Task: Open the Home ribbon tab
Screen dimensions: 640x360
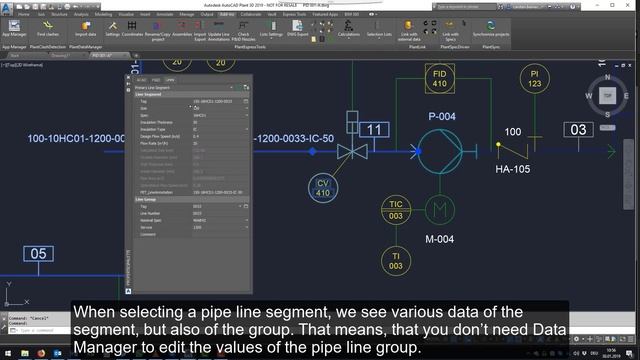Action: (x=24, y=14)
